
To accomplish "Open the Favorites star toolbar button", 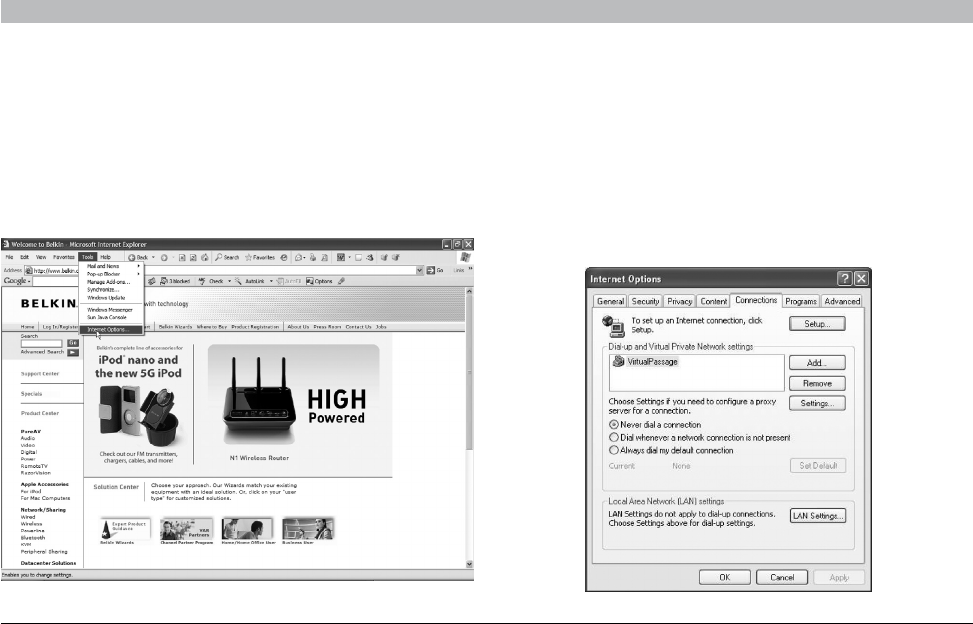I will pos(260,257).
